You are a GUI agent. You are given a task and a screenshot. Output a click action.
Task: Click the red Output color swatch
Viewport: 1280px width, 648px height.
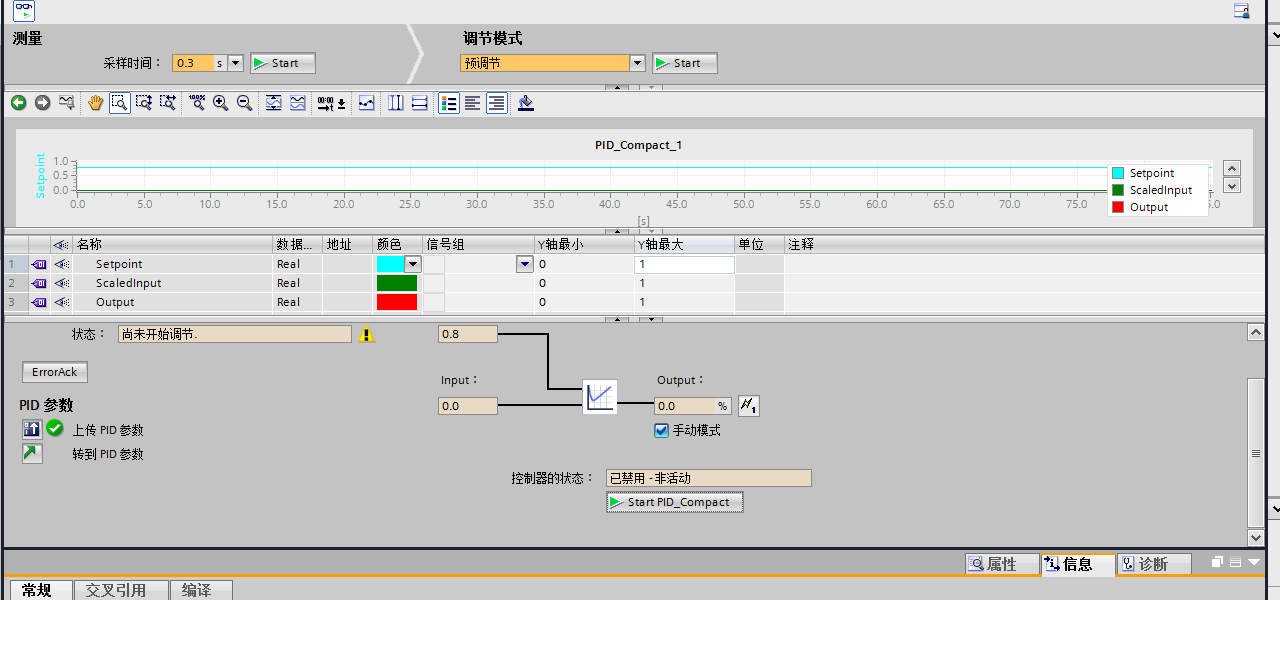tap(397, 302)
